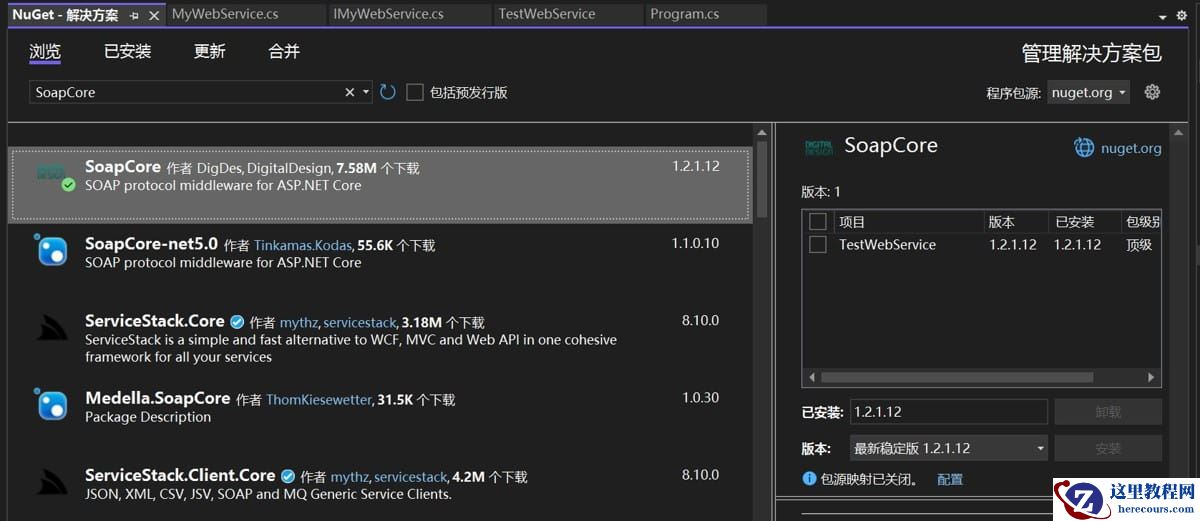
Task: Open author servicestack link for ServiceStack.Core
Action: 360,323
